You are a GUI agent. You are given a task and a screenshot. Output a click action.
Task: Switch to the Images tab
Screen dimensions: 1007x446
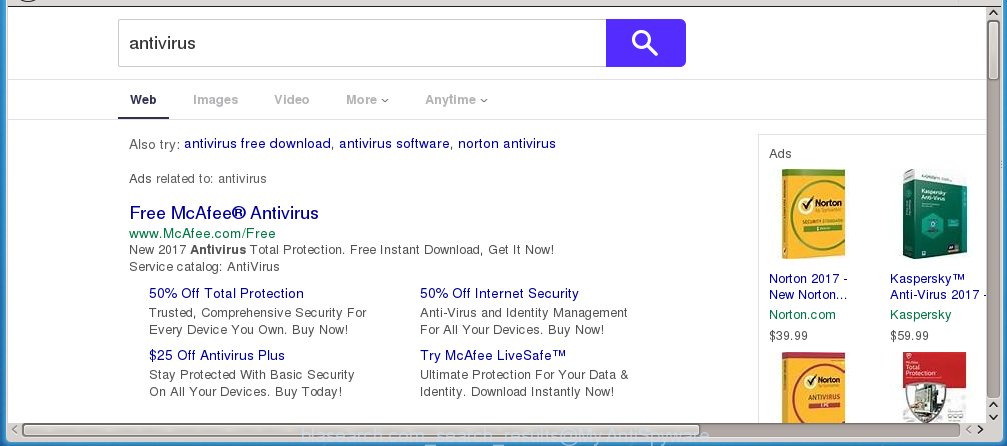tap(216, 100)
